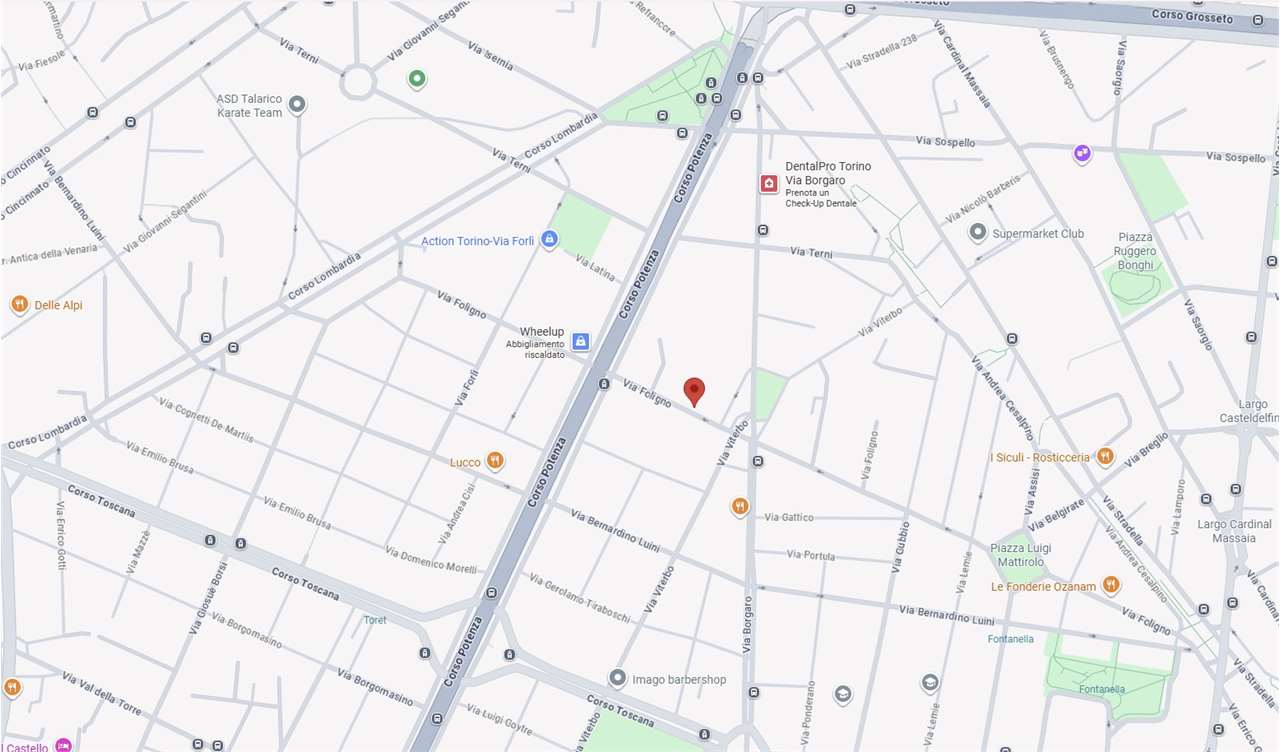This screenshot has width=1280, height=752.
Task: Select Le Fonderie Ozanam restaurant marker
Action: (1110, 585)
